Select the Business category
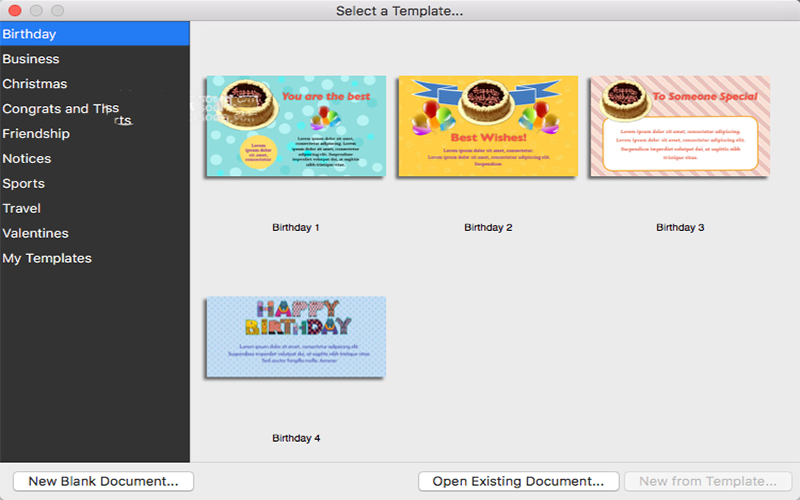The image size is (800, 500). pos(94,59)
